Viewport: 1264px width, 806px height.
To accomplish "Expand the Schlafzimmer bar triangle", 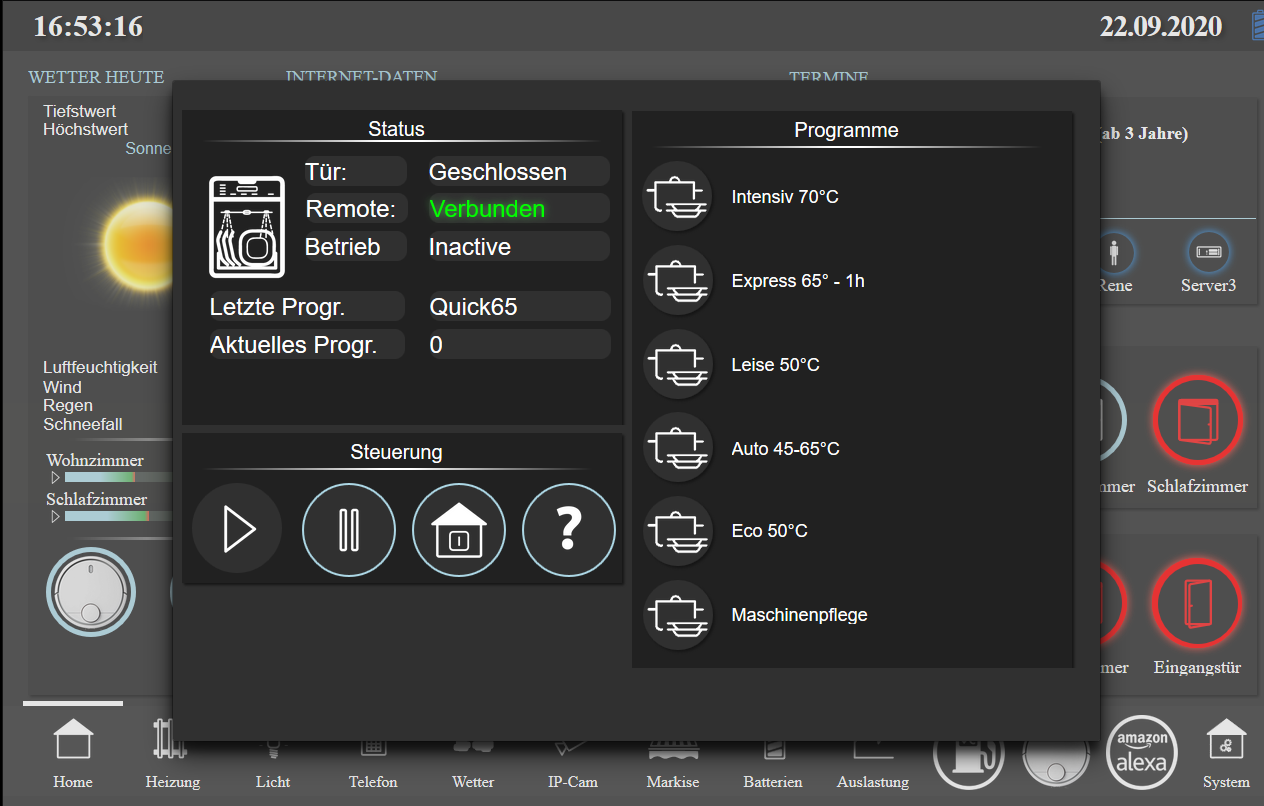I will pyautogui.click(x=57, y=517).
